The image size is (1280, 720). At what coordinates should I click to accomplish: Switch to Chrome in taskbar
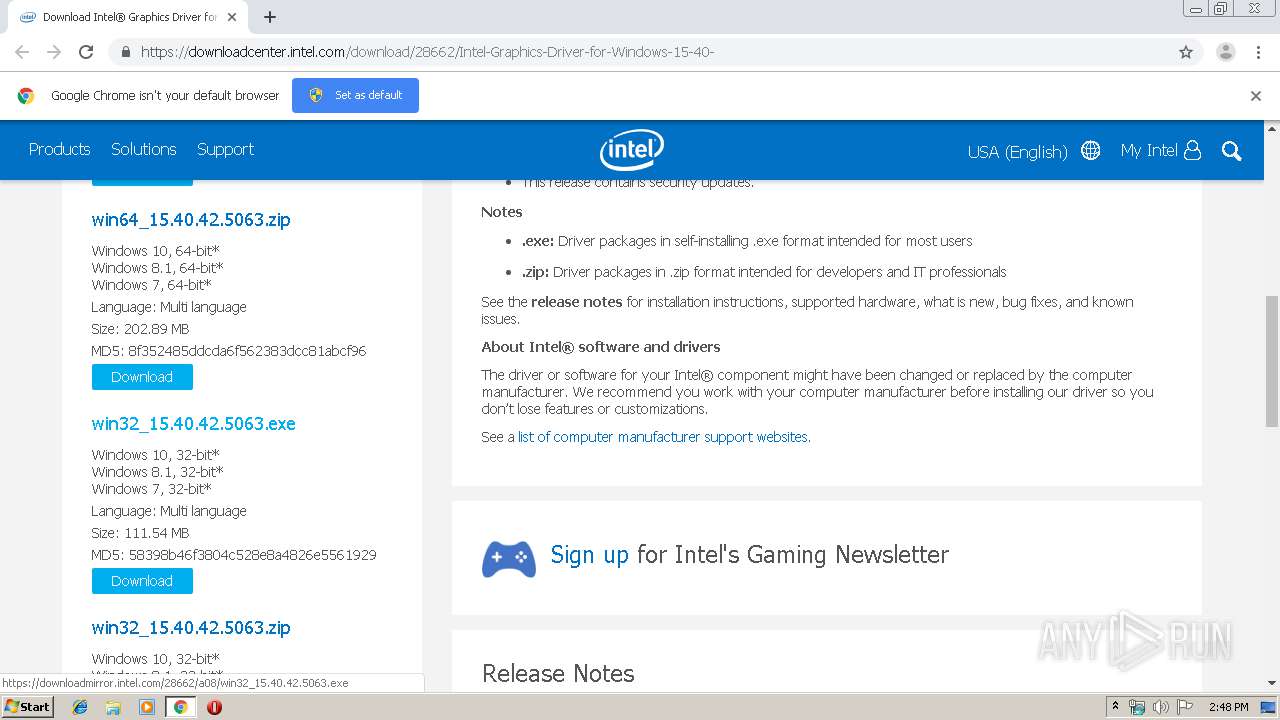pos(180,707)
